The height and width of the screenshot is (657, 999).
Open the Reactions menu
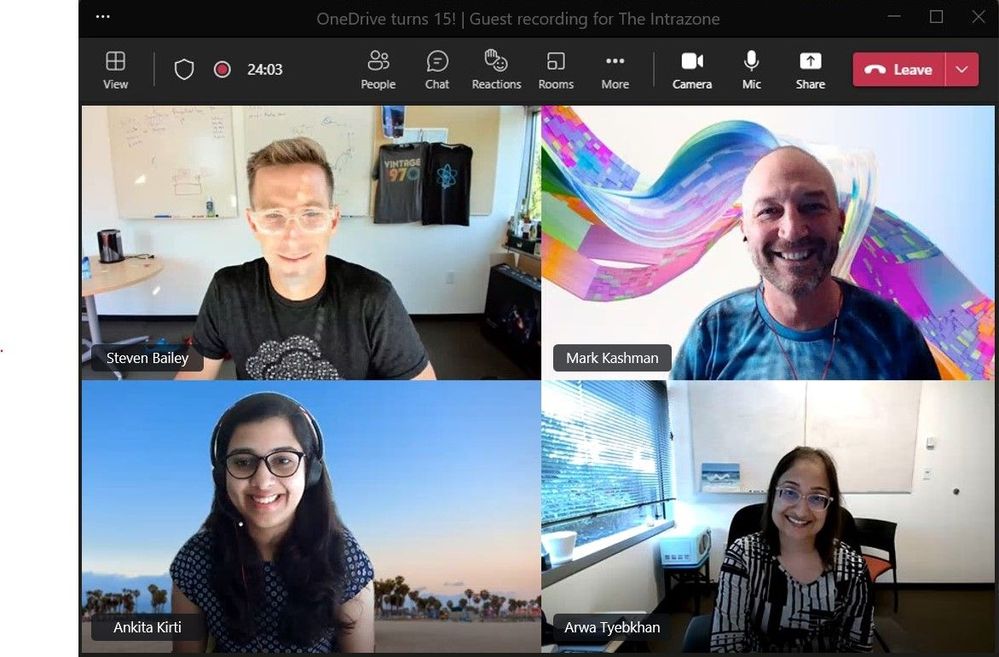(496, 70)
